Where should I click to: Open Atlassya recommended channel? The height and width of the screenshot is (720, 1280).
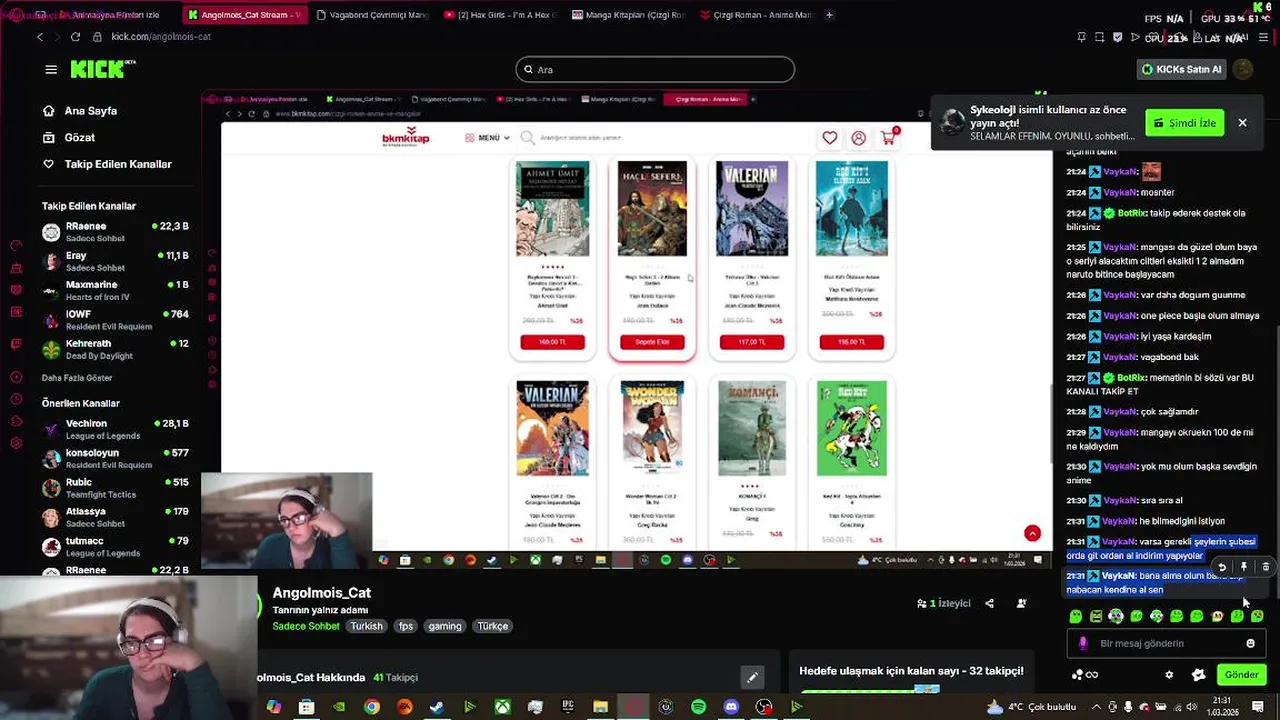(115, 517)
